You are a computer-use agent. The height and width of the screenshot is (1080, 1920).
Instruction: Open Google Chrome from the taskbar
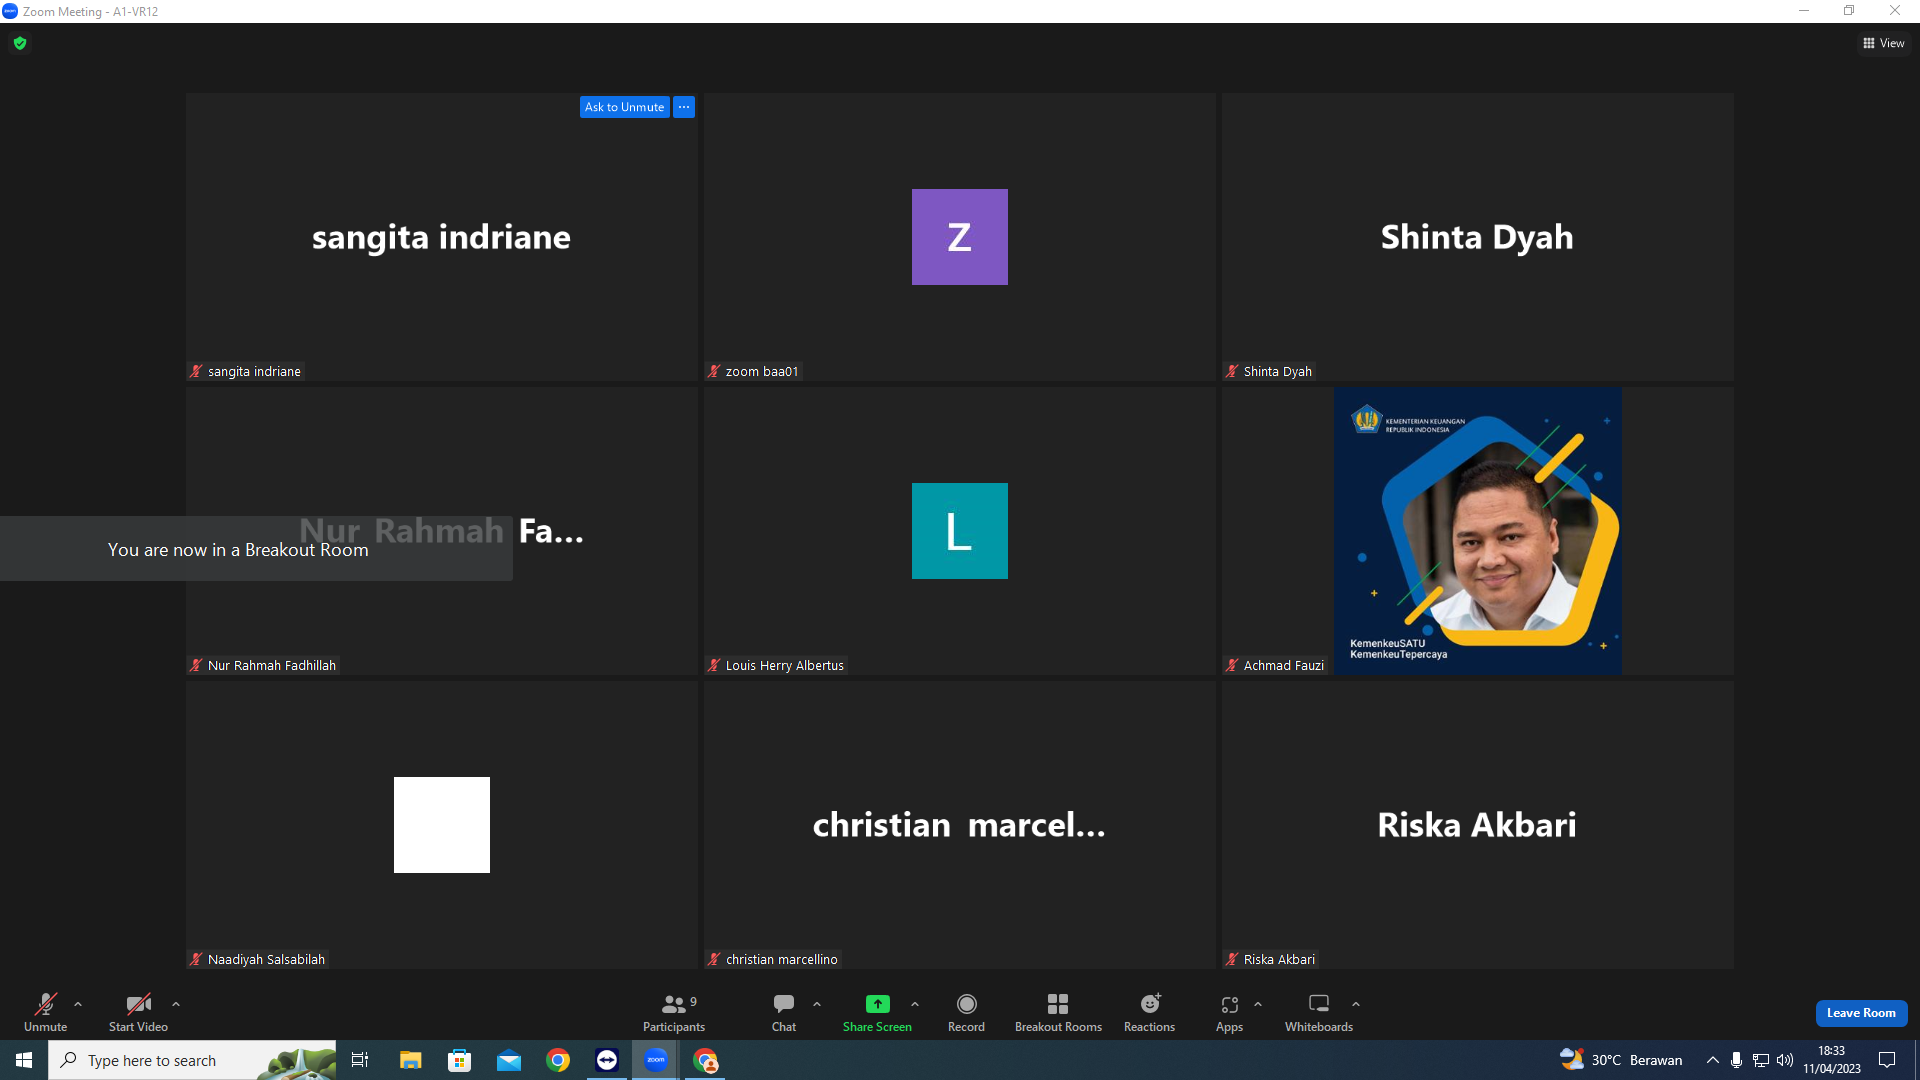click(558, 1060)
